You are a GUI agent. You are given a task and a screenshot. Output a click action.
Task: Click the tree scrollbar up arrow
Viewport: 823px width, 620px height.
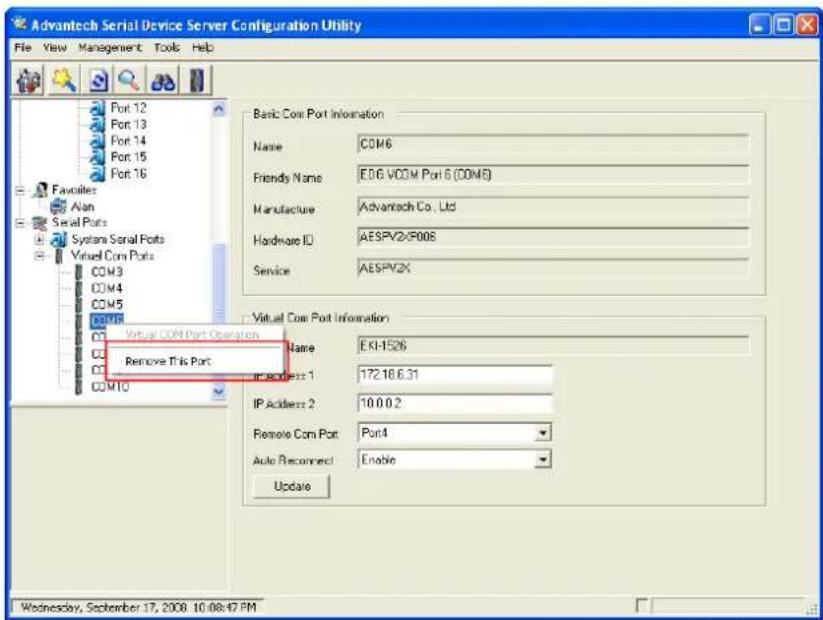click(219, 109)
